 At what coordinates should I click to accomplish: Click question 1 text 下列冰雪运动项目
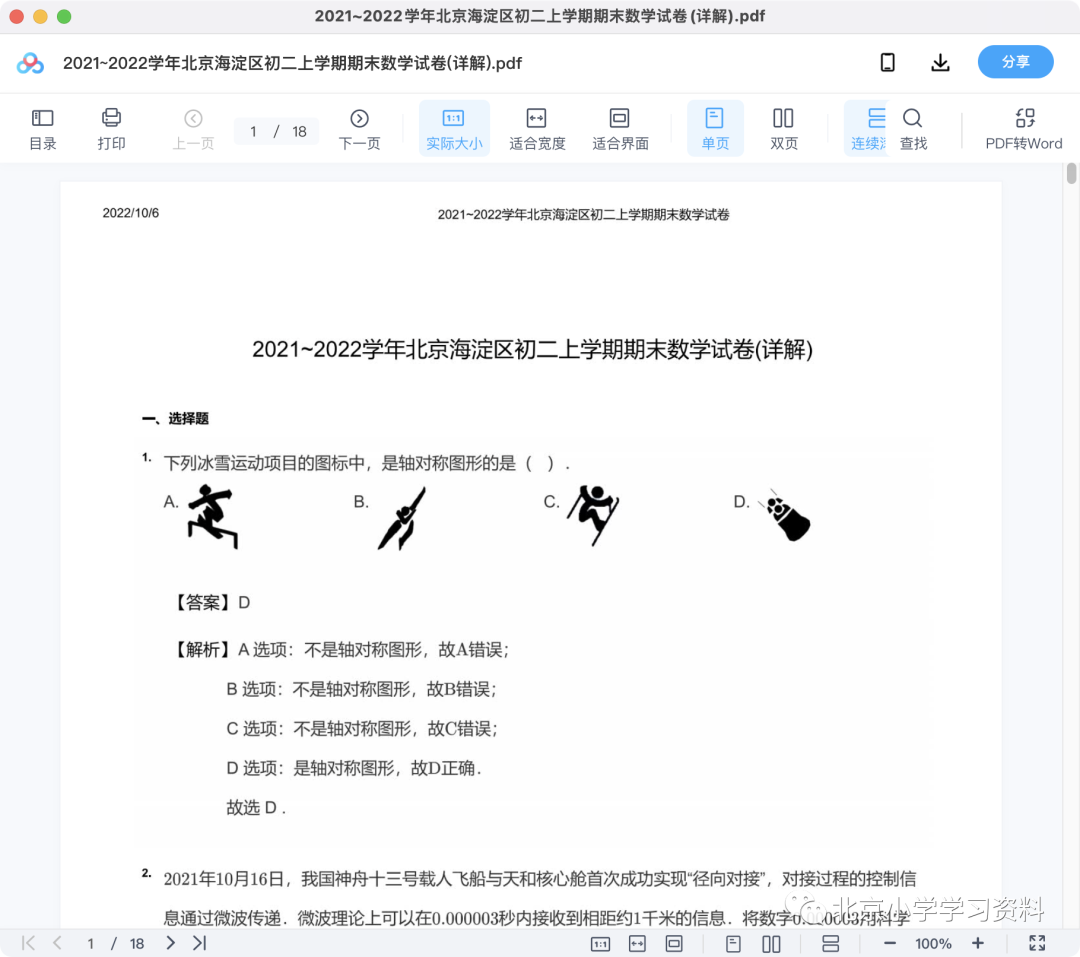[x=366, y=463]
